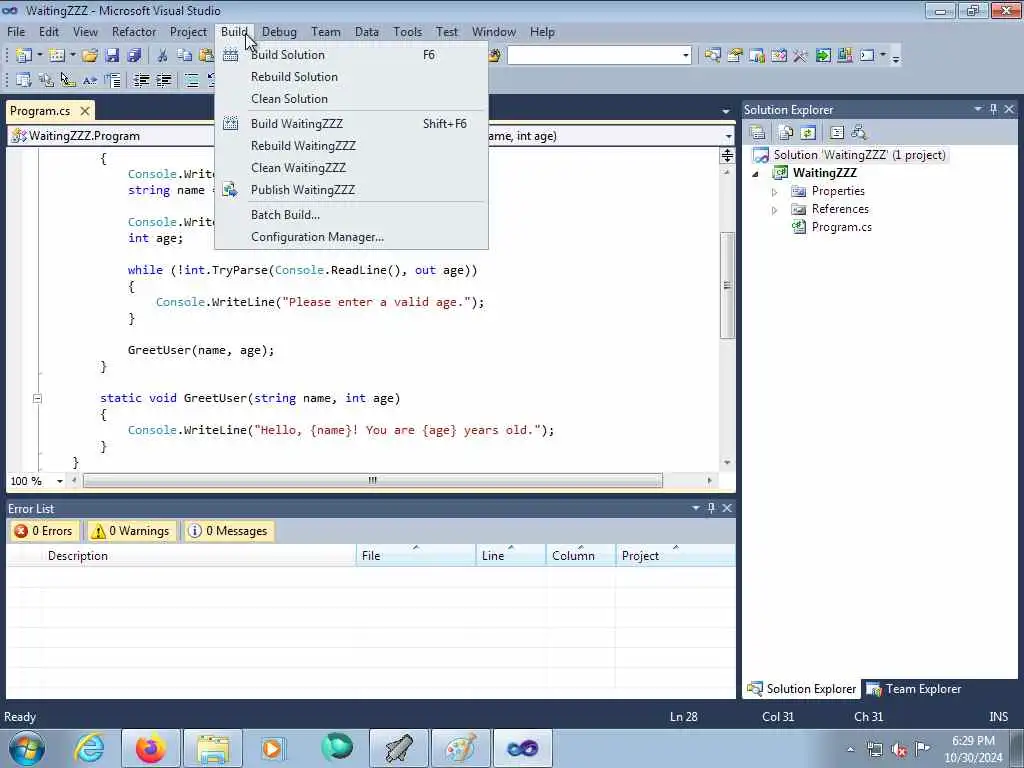This screenshot has height=768, width=1024.
Task: Pin the Solution Explorer panel
Action: point(993,109)
